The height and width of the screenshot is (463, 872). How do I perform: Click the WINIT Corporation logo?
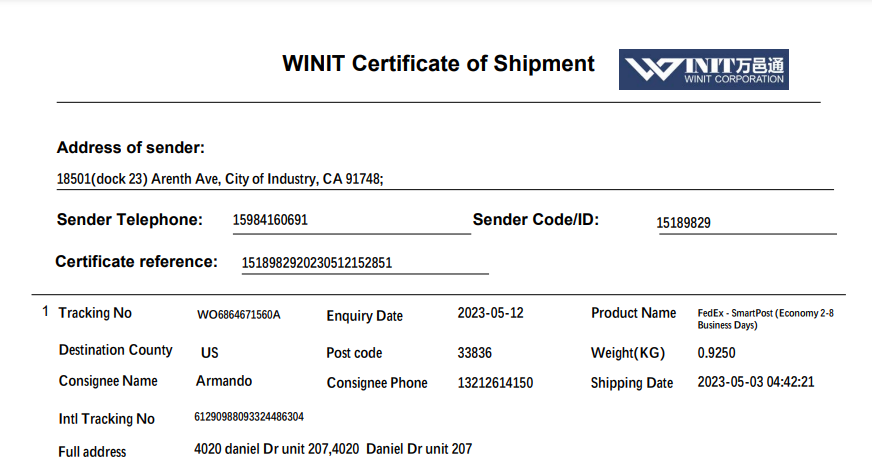[x=703, y=69]
